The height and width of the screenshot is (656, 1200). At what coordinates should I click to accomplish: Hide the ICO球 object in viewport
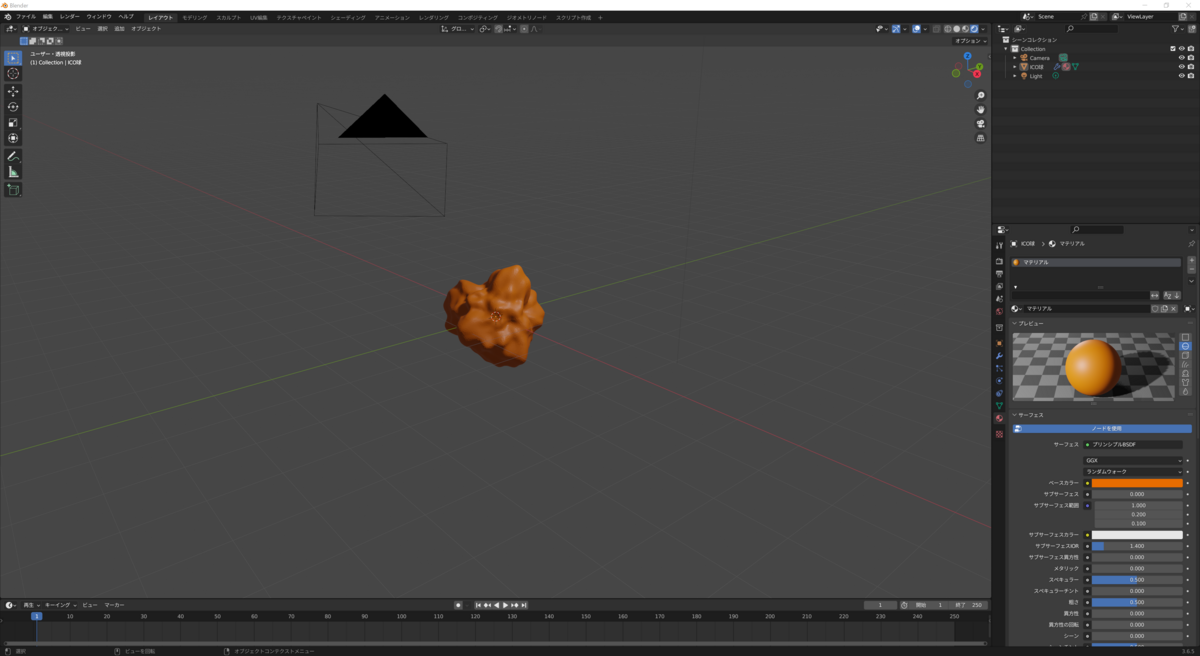[x=1181, y=67]
